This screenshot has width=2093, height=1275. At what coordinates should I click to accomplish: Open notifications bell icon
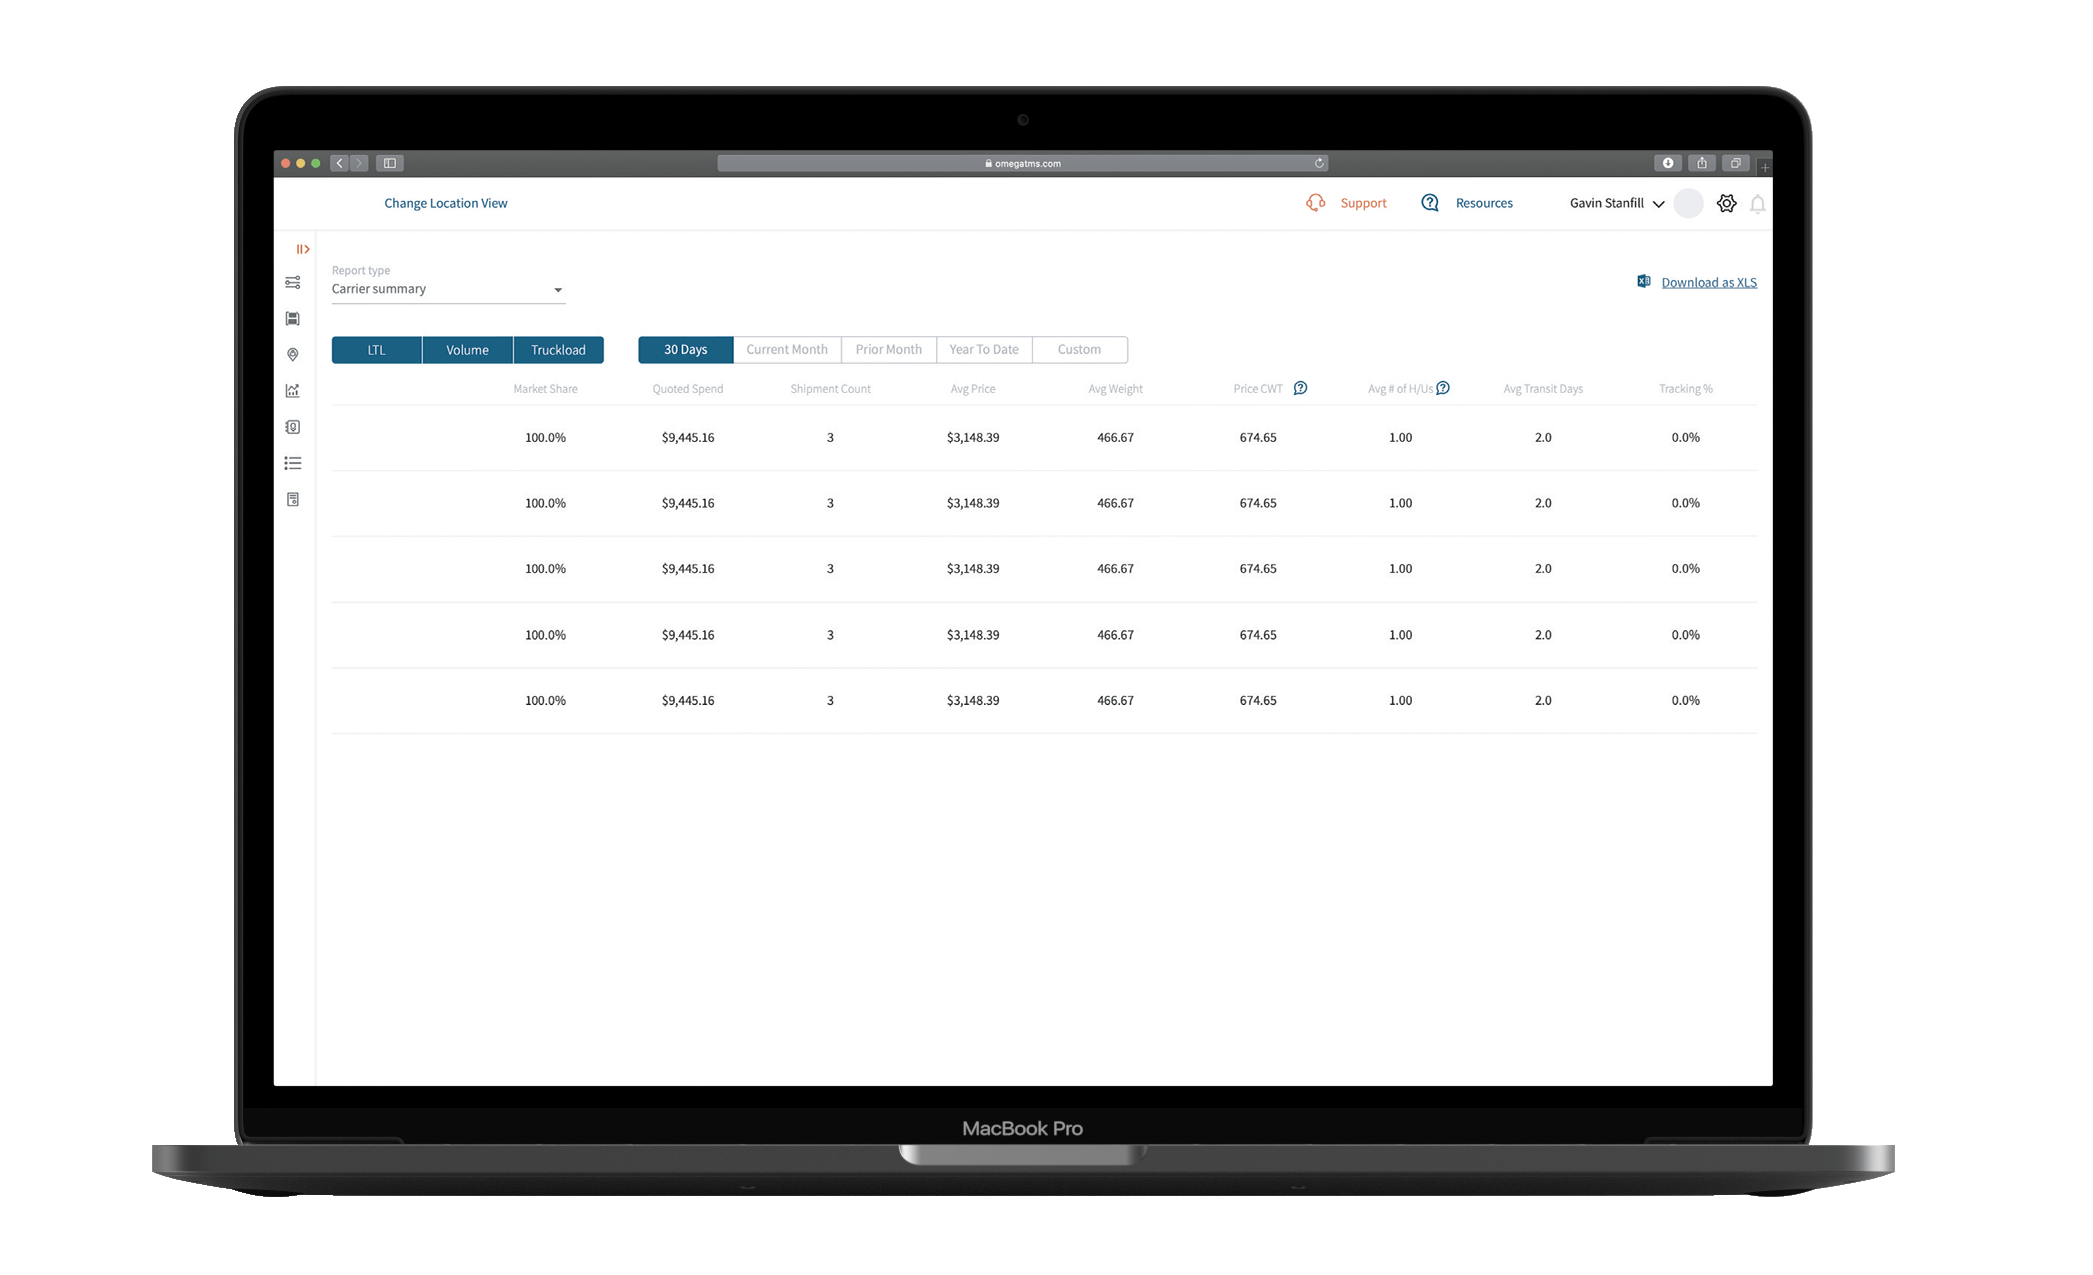tap(1758, 204)
